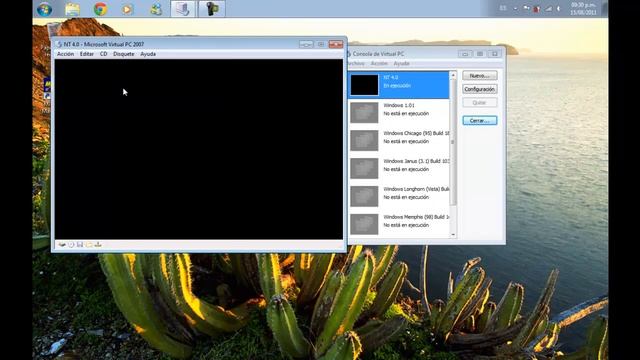Viewport: 640px width, 360px height.
Task: Open Windows Explorer from the taskbar
Action: point(72,9)
